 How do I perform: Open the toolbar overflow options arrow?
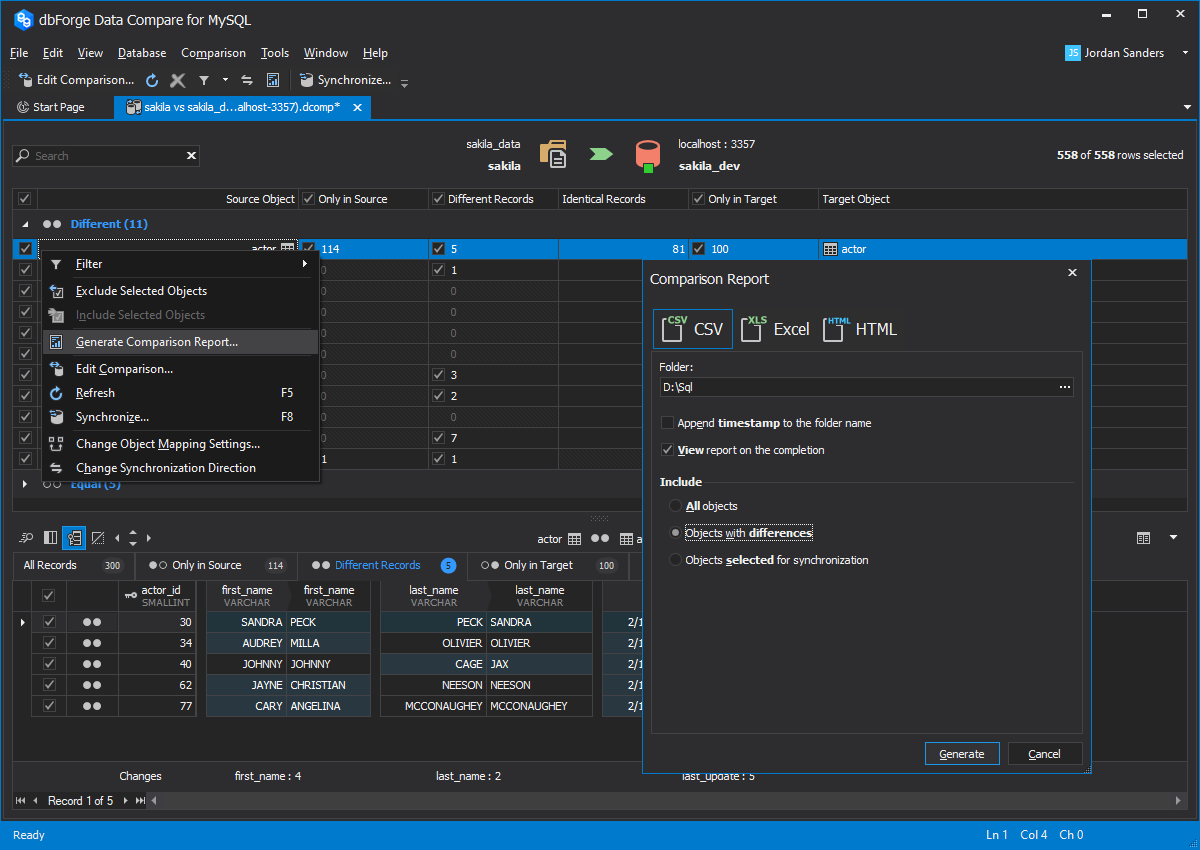point(404,82)
